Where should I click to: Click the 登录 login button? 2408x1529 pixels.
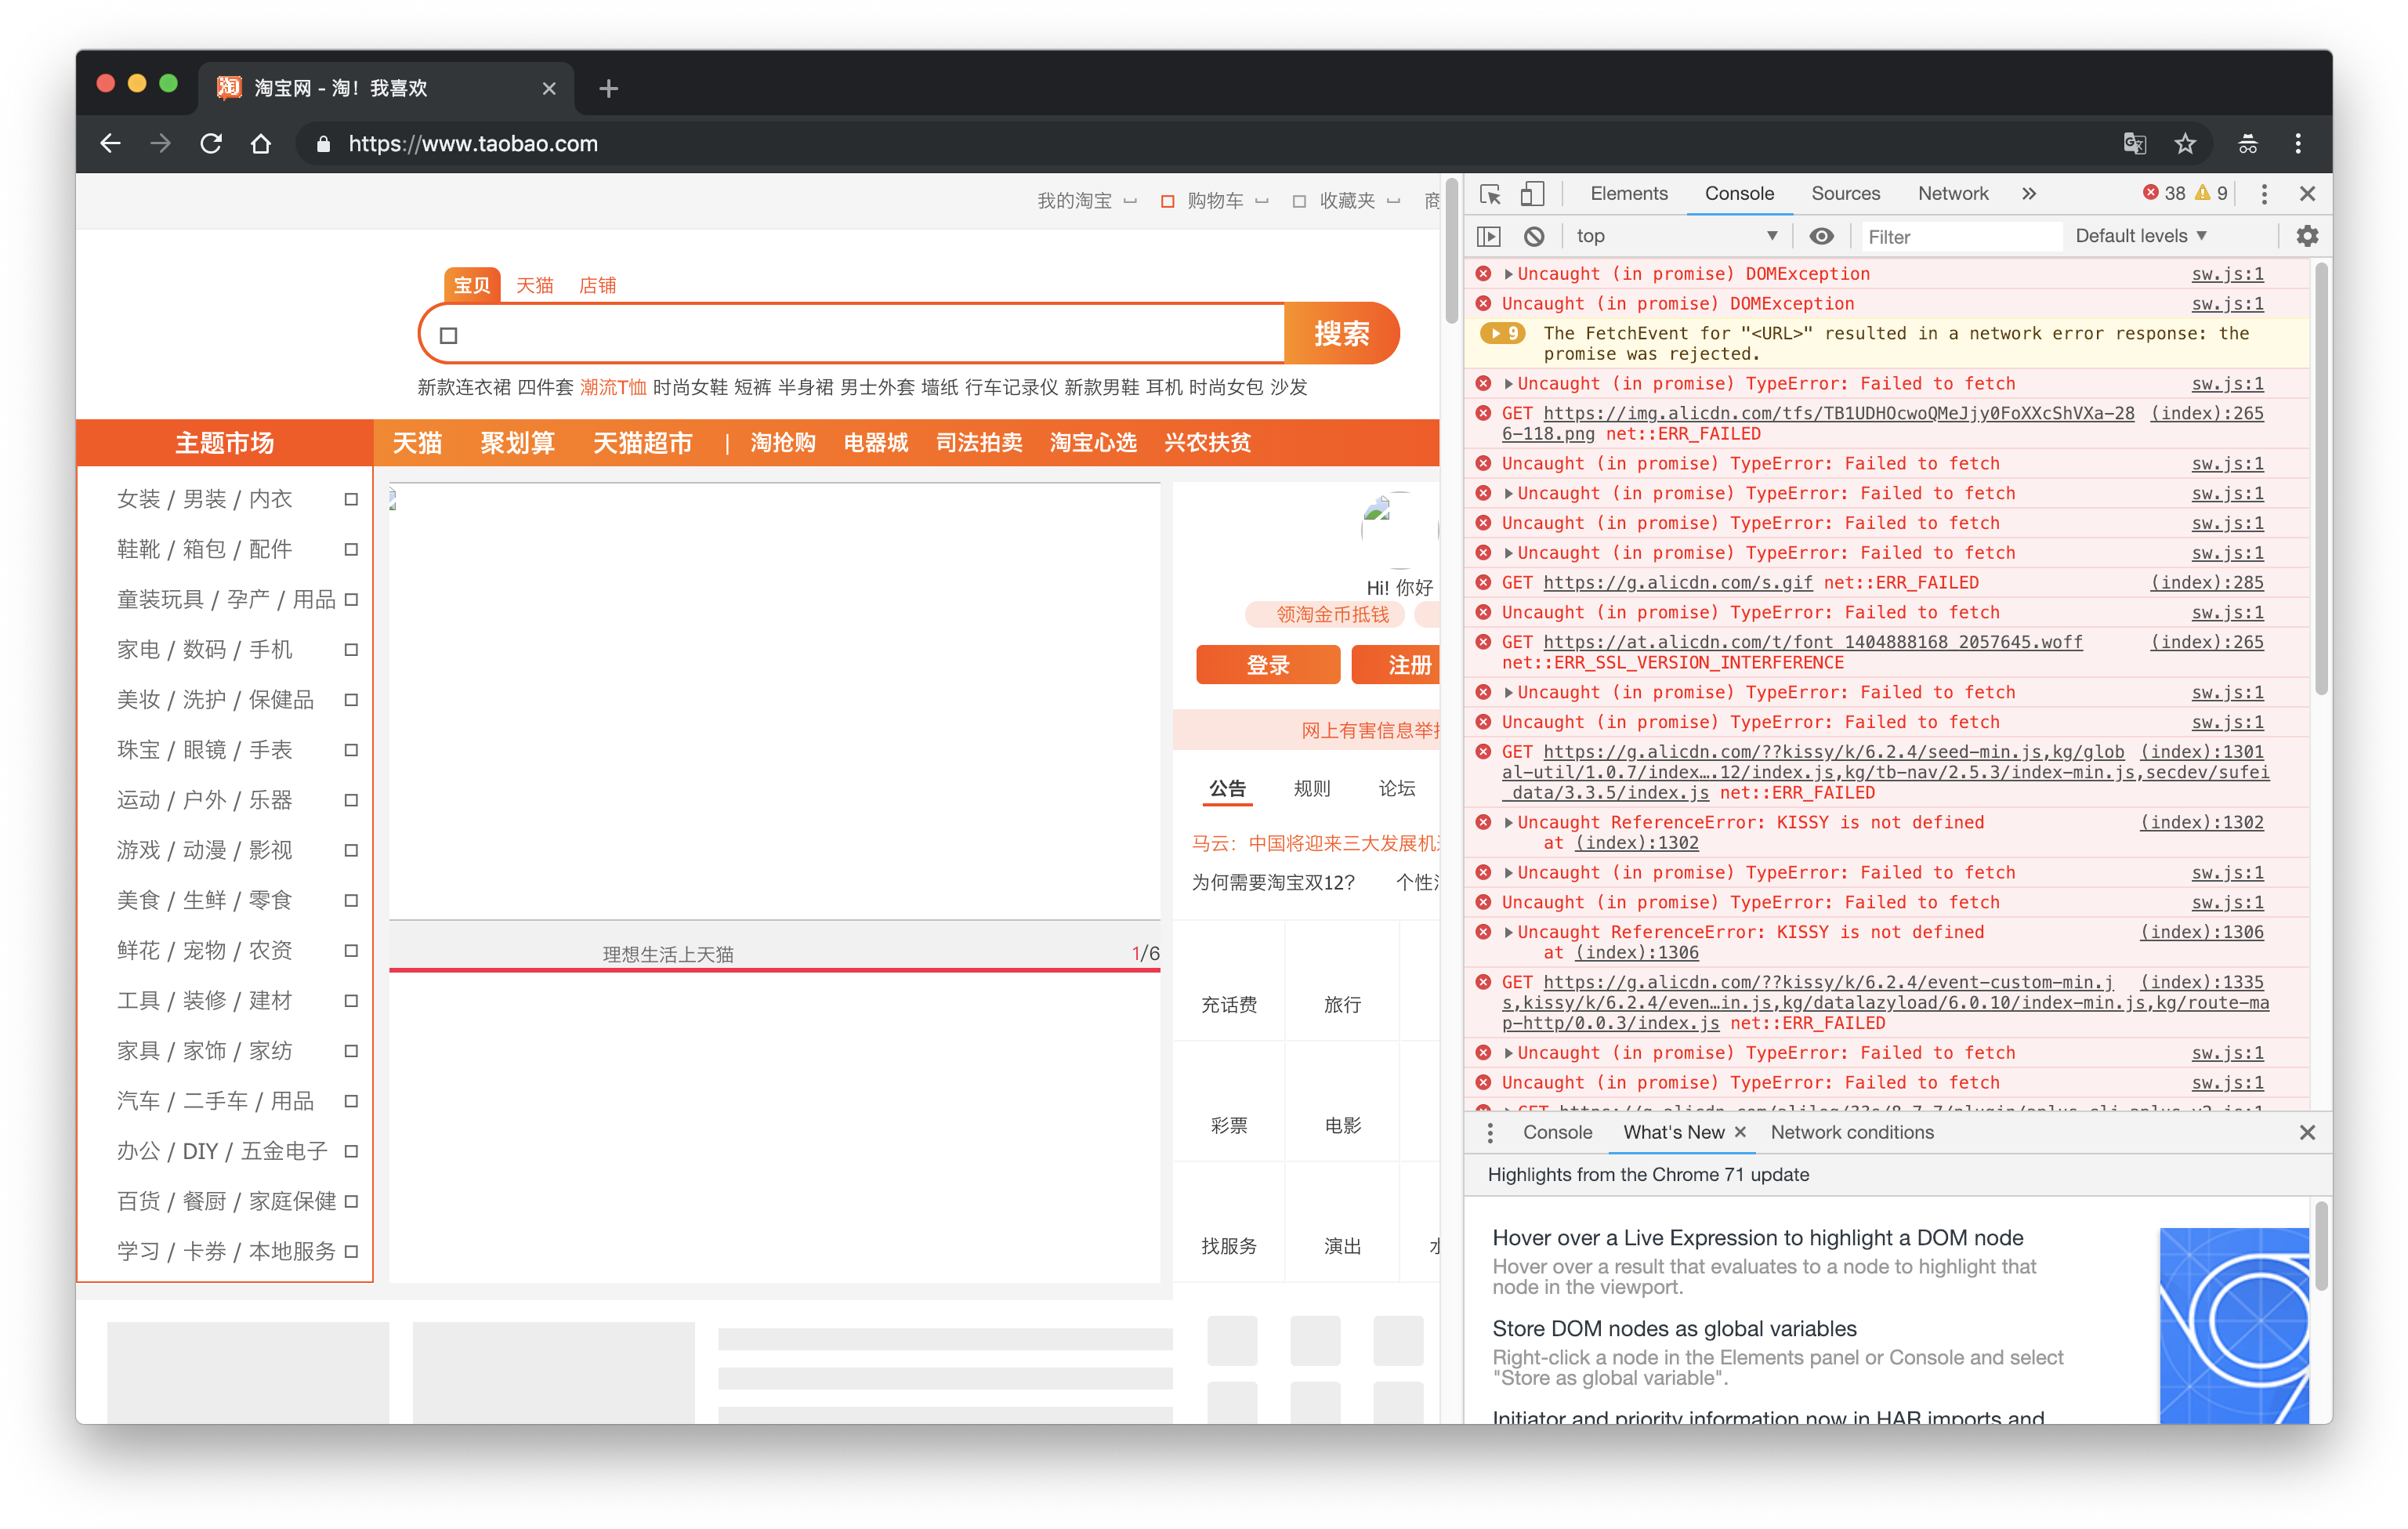(x=1267, y=665)
